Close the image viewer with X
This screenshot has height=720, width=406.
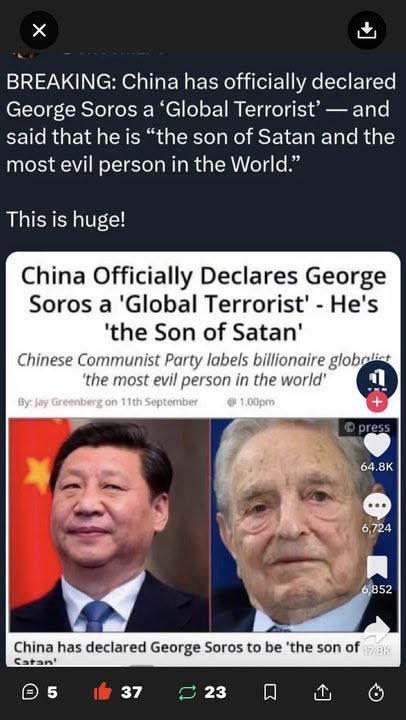click(39, 30)
